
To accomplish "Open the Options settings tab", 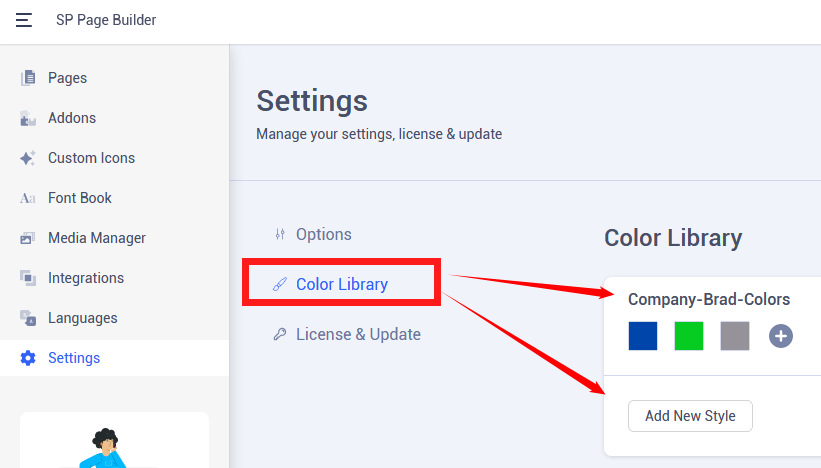I will tap(323, 234).
